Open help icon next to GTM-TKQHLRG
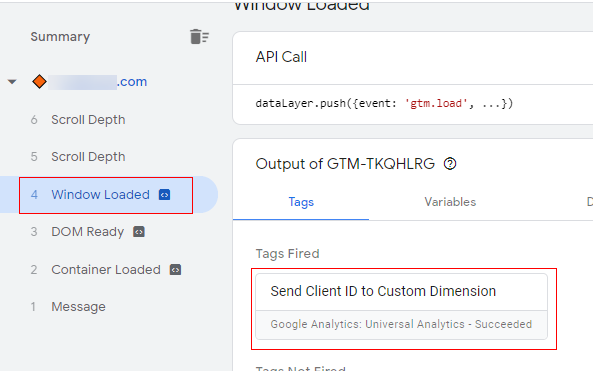593x371 pixels. pos(450,164)
